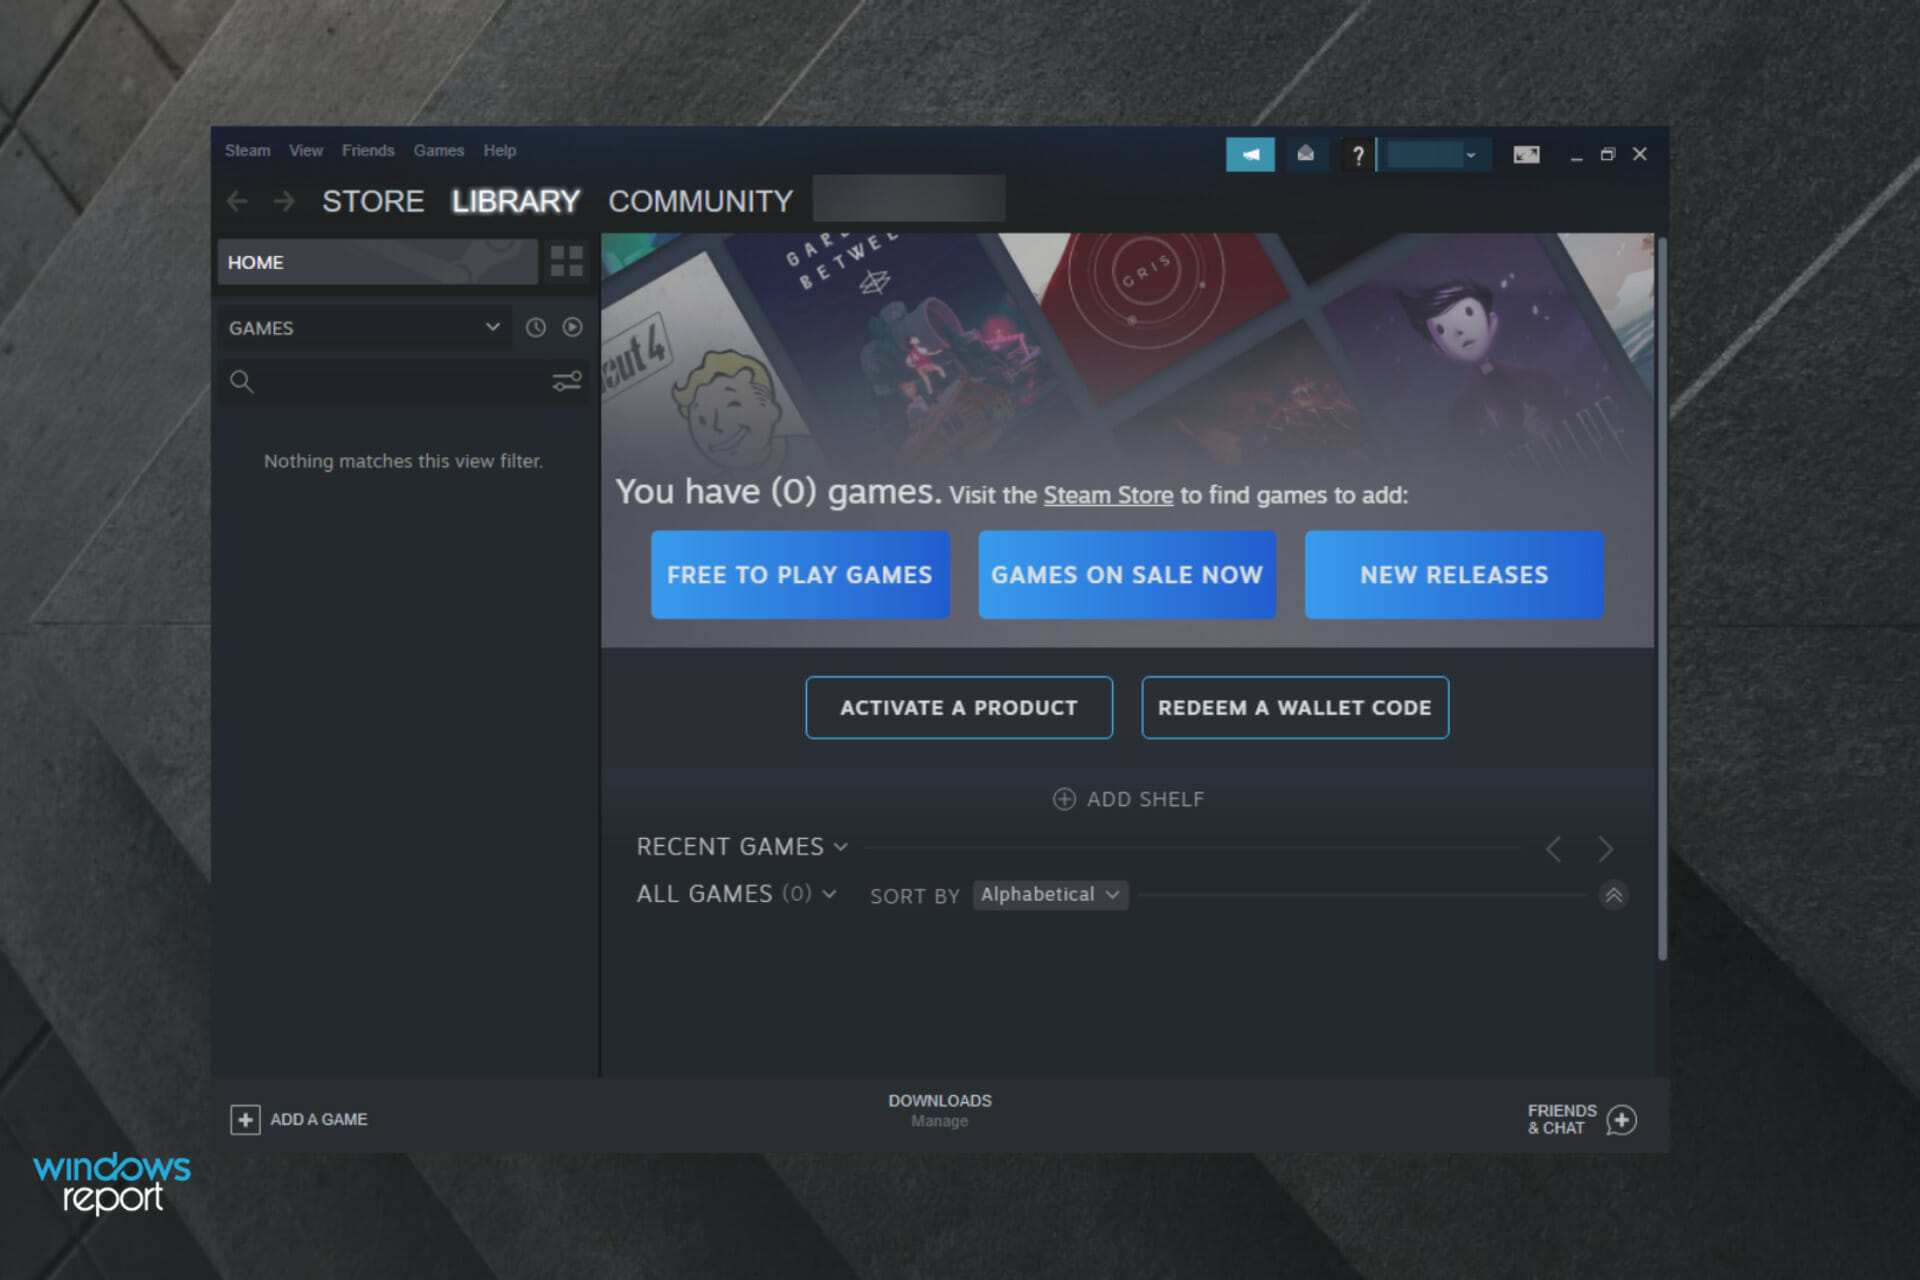The width and height of the screenshot is (1920, 1280).
Task: Click the recent activity clock icon
Action: [x=534, y=327]
